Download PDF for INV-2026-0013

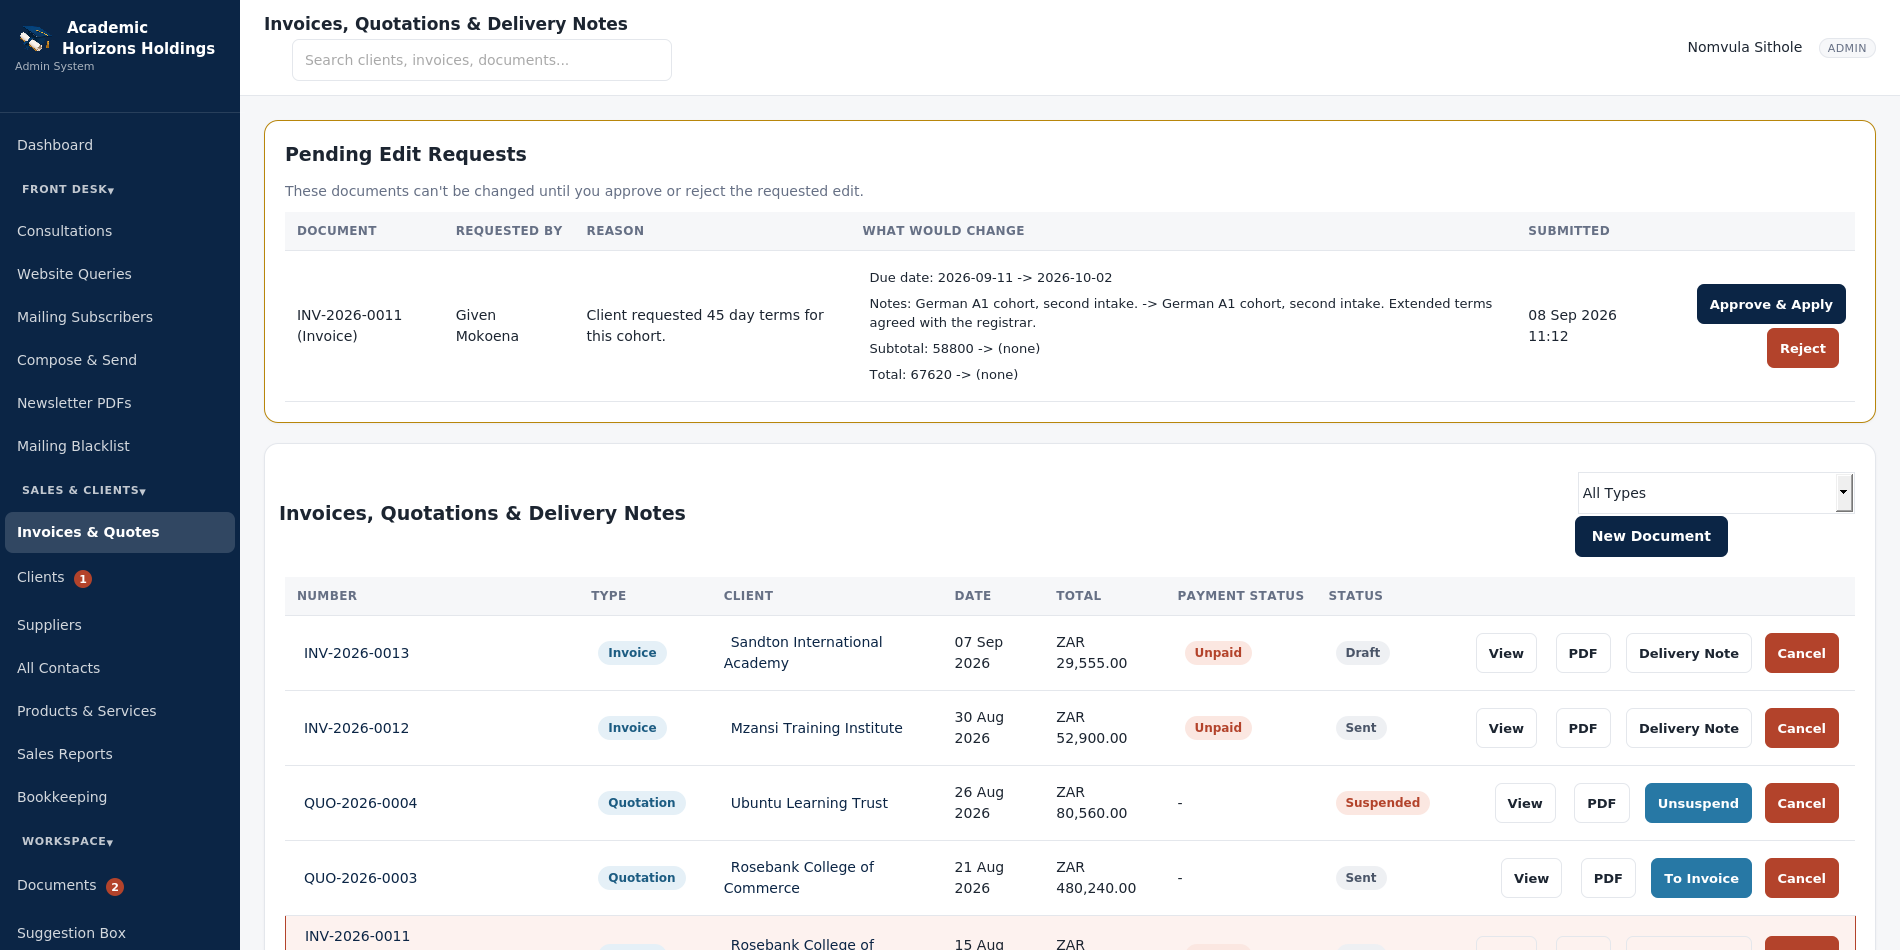click(1583, 653)
